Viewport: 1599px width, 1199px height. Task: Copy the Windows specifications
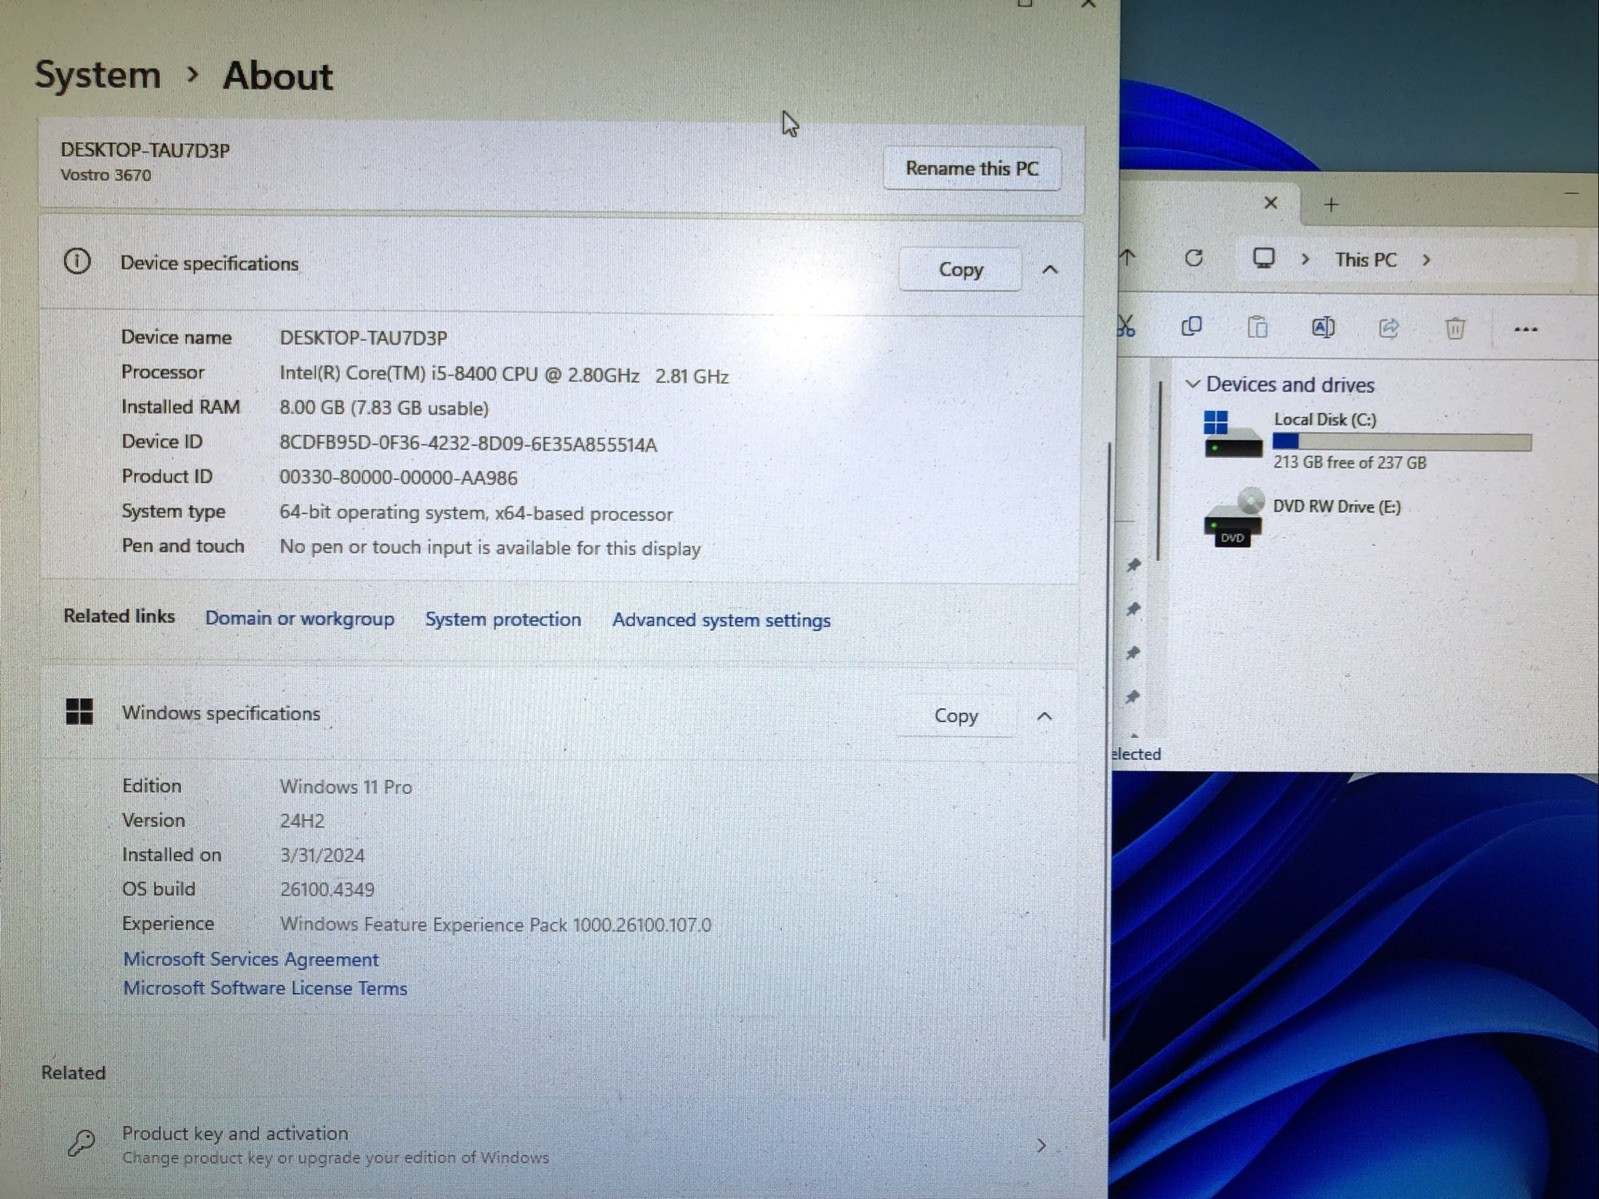(x=956, y=715)
